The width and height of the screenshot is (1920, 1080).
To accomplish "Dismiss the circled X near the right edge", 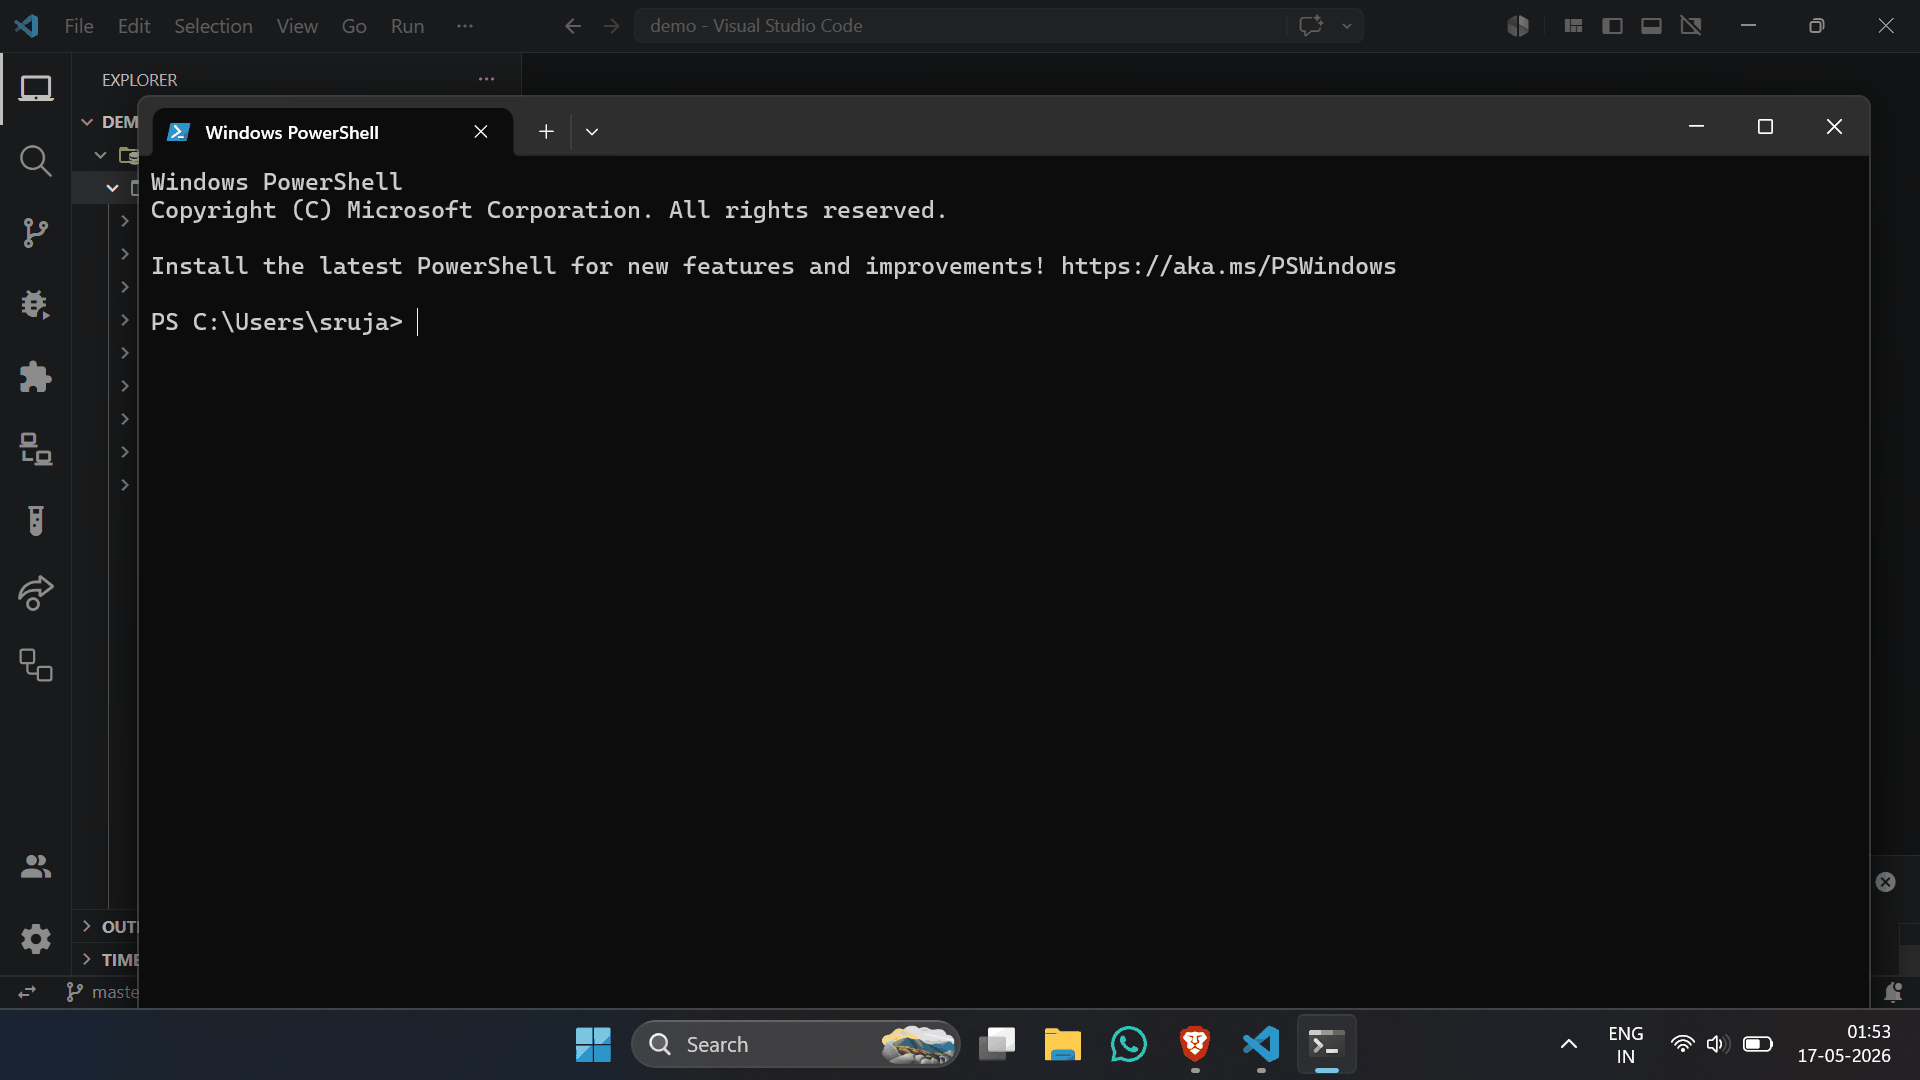I will pyautogui.click(x=1886, y=882).
